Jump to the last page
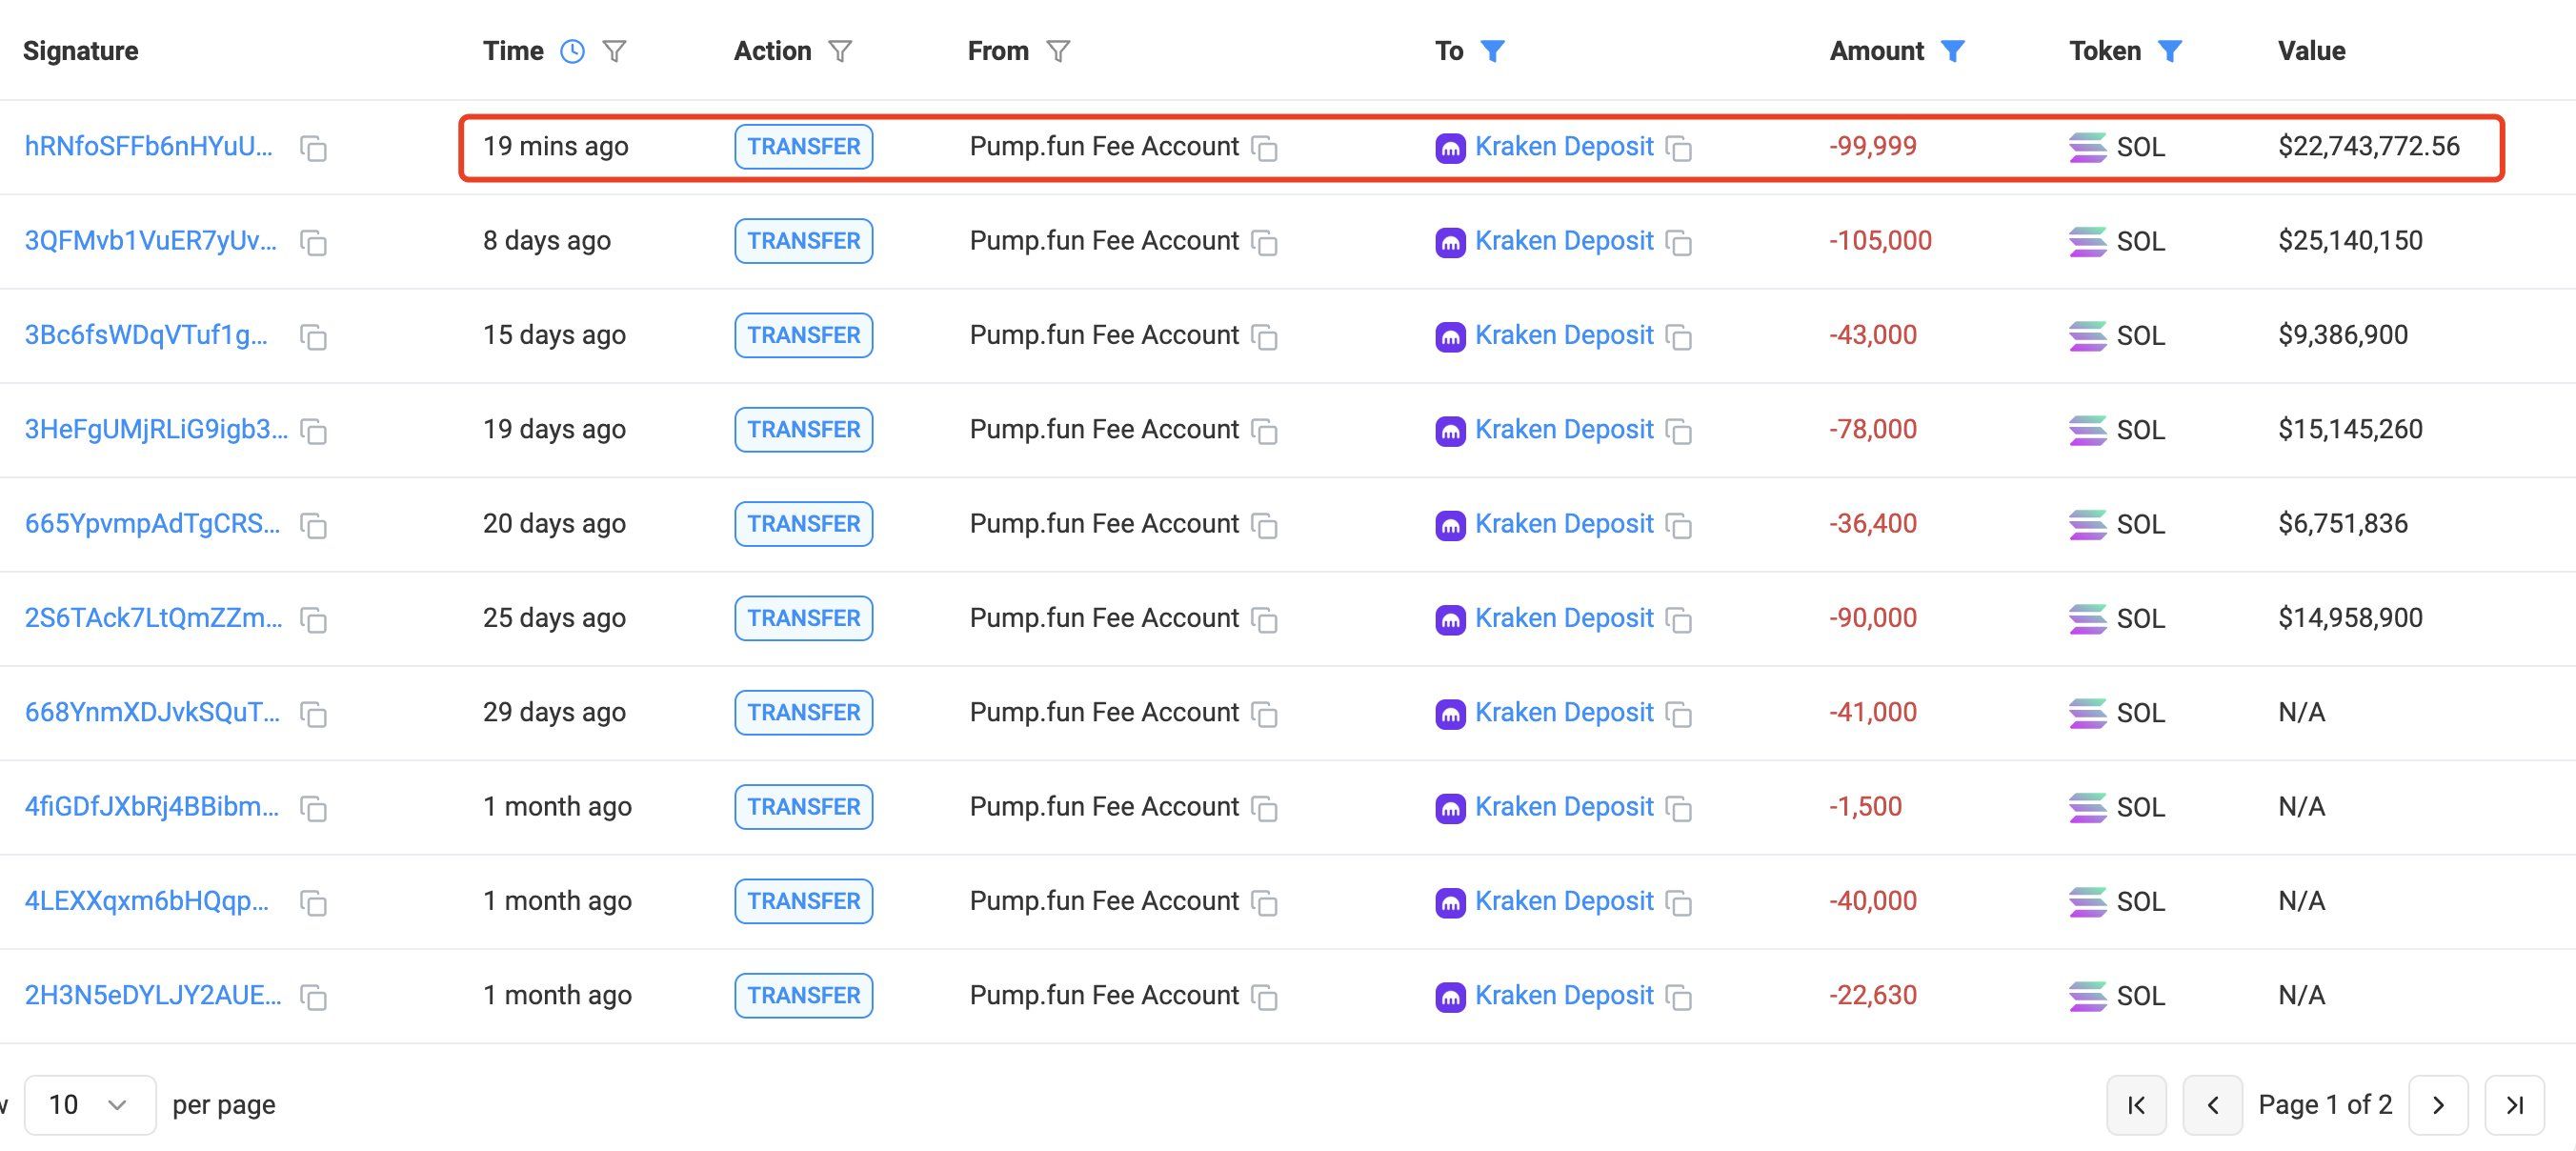 2514,1104
